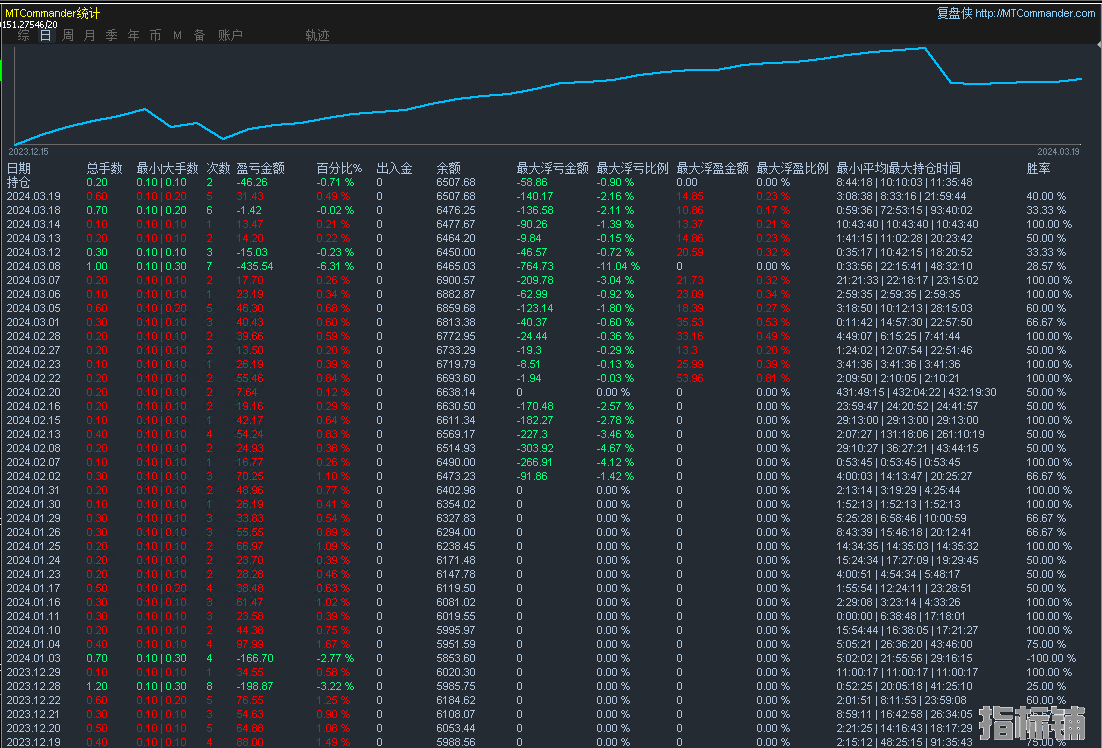
Task: Click the MTCommander统计 title
Action: [x=53, y=13]
